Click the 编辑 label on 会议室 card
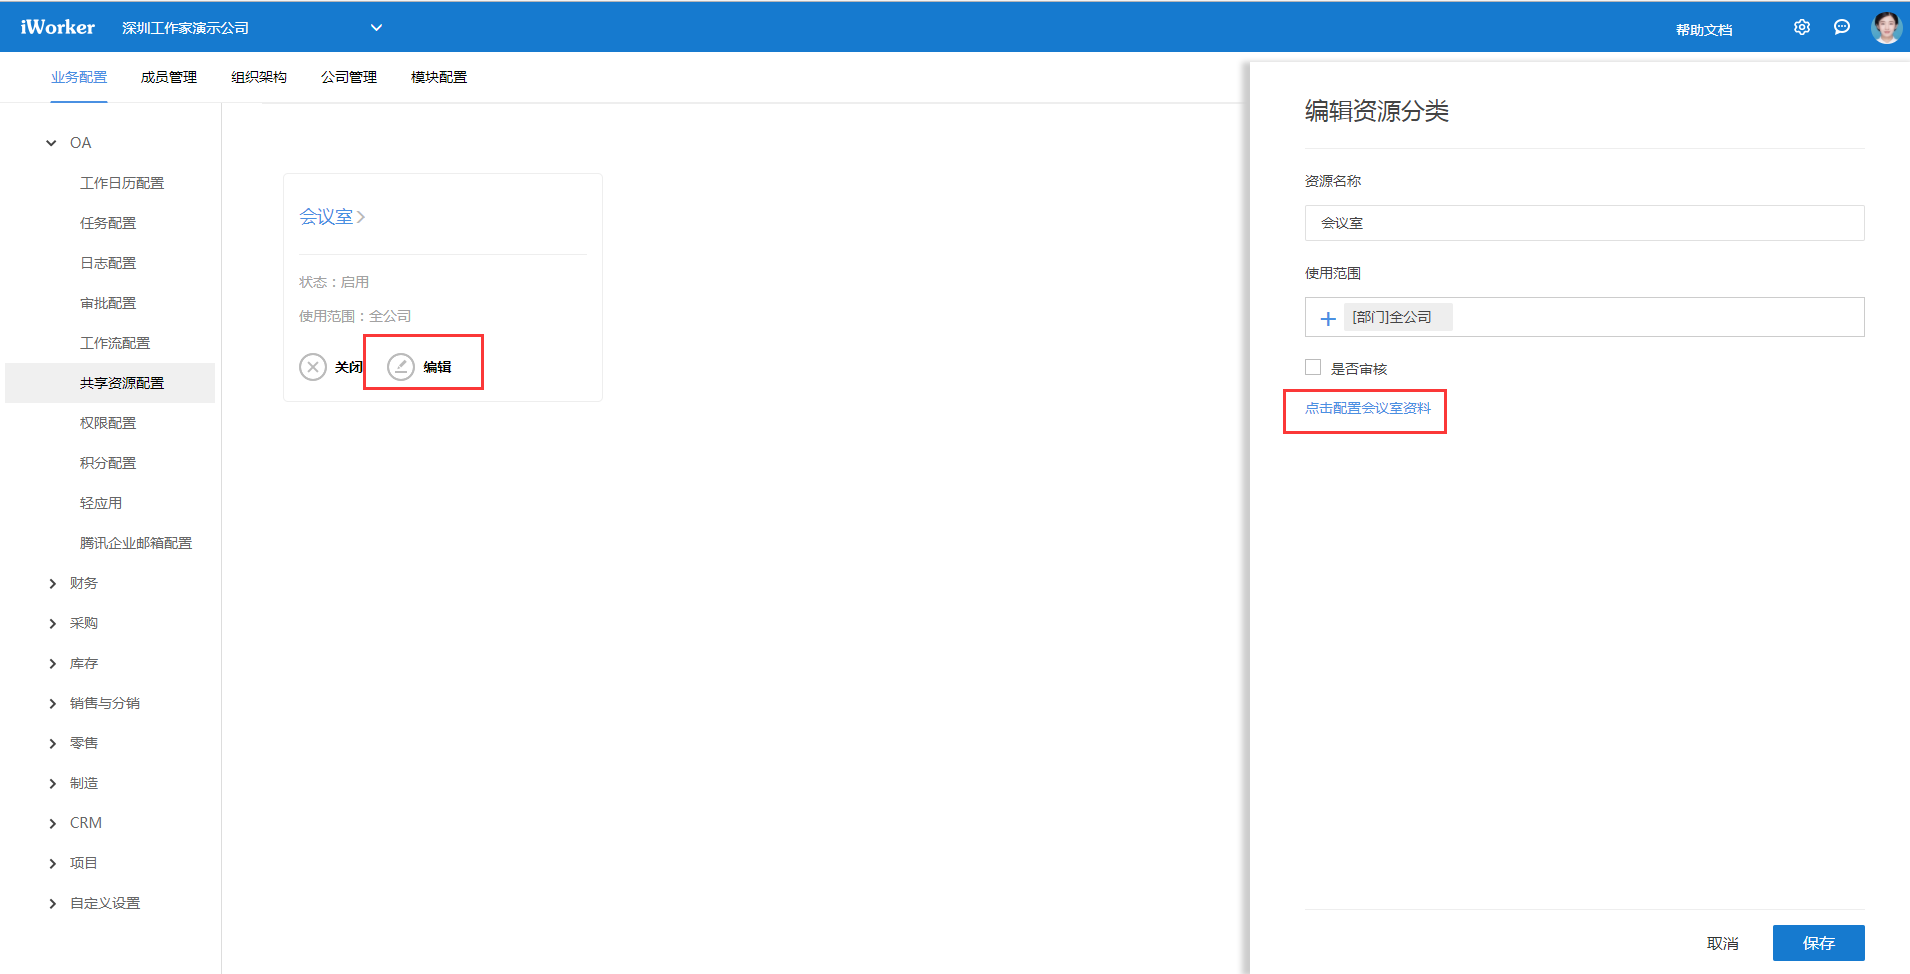 coord(437,367)
